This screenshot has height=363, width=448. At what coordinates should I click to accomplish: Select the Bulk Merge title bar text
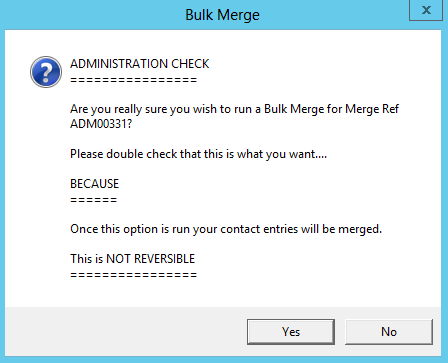click(x=222, y=15)
